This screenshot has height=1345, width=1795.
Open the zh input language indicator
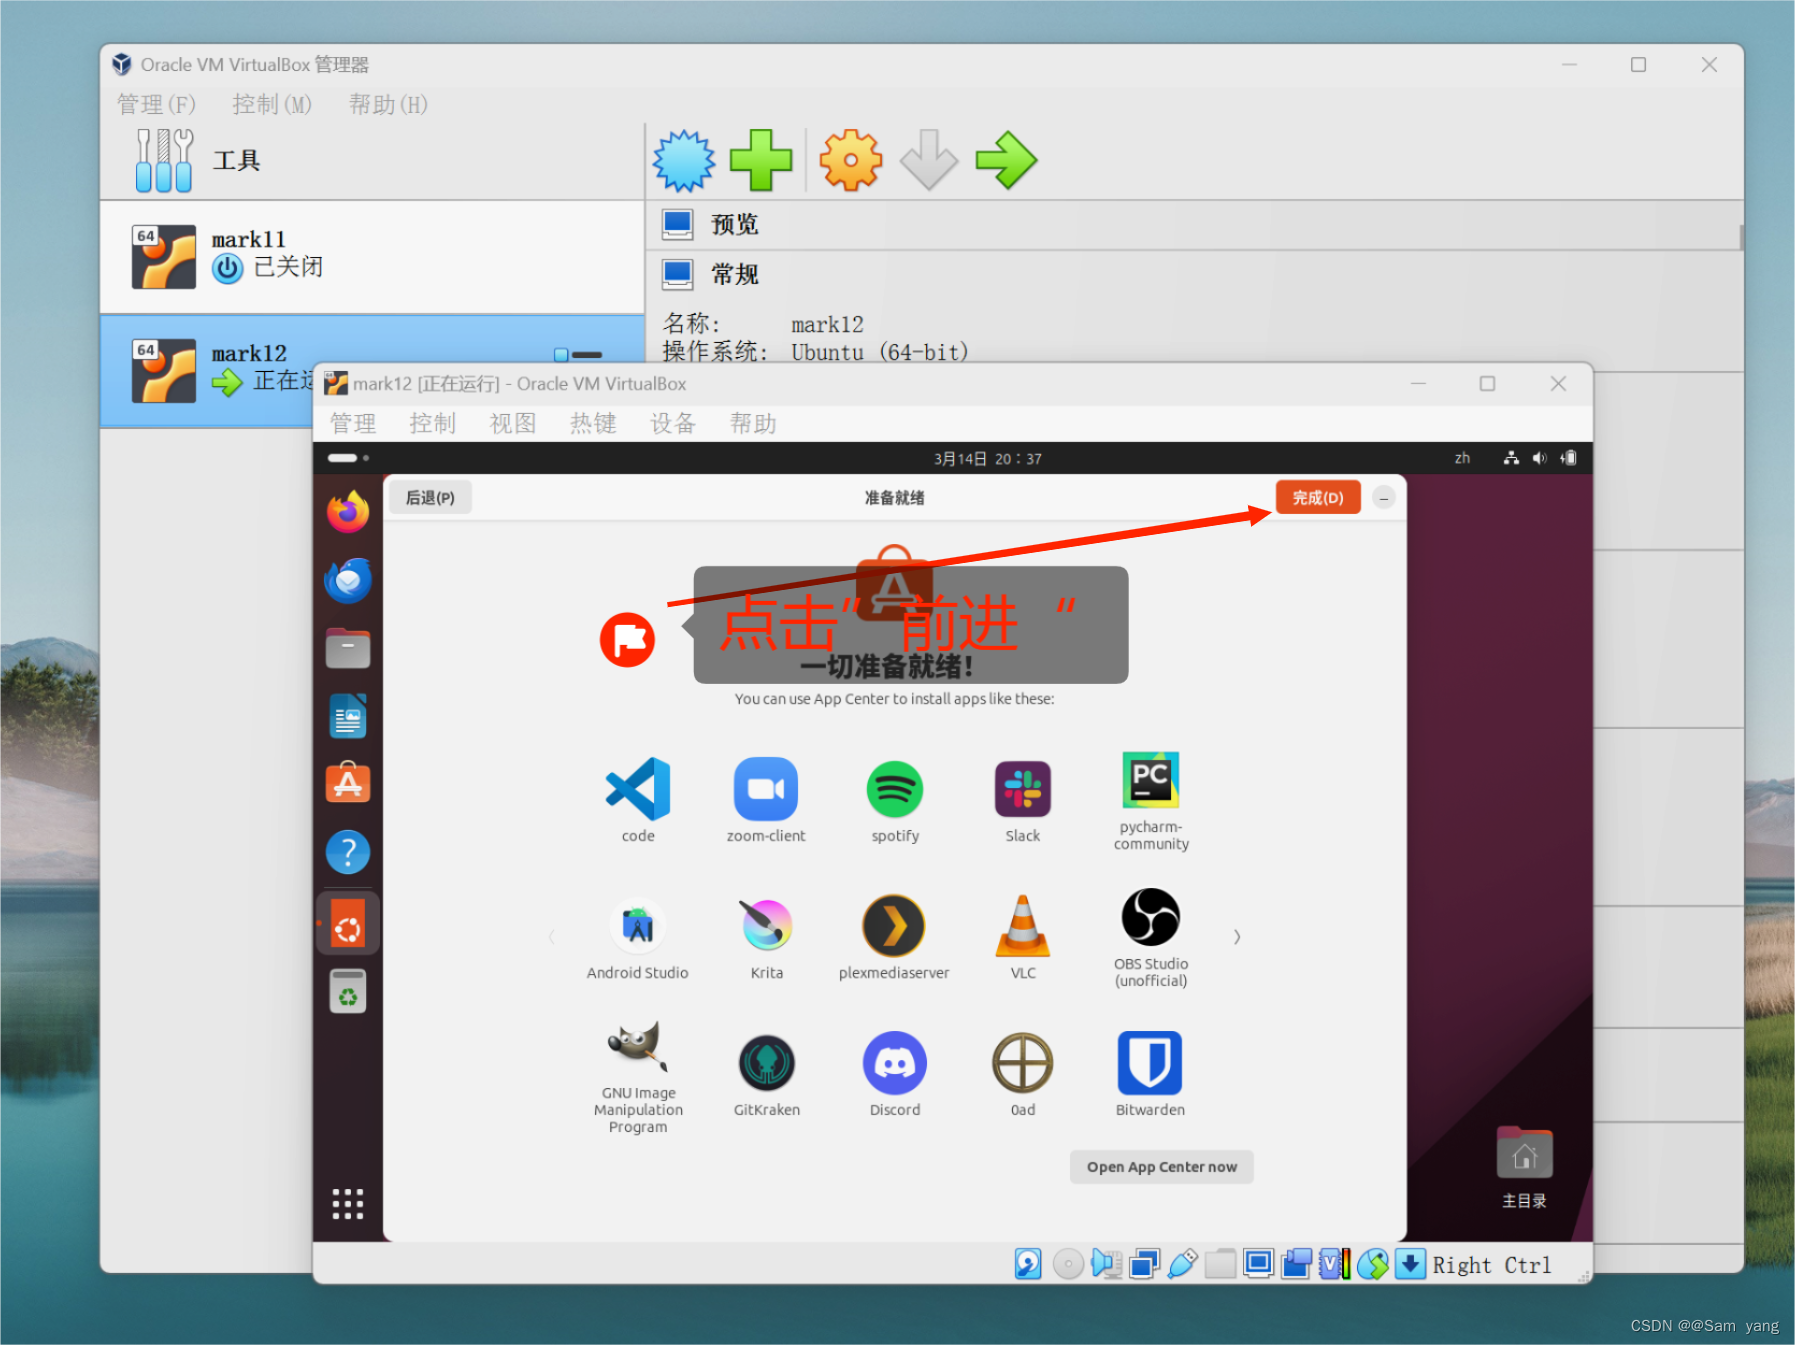1462,458
